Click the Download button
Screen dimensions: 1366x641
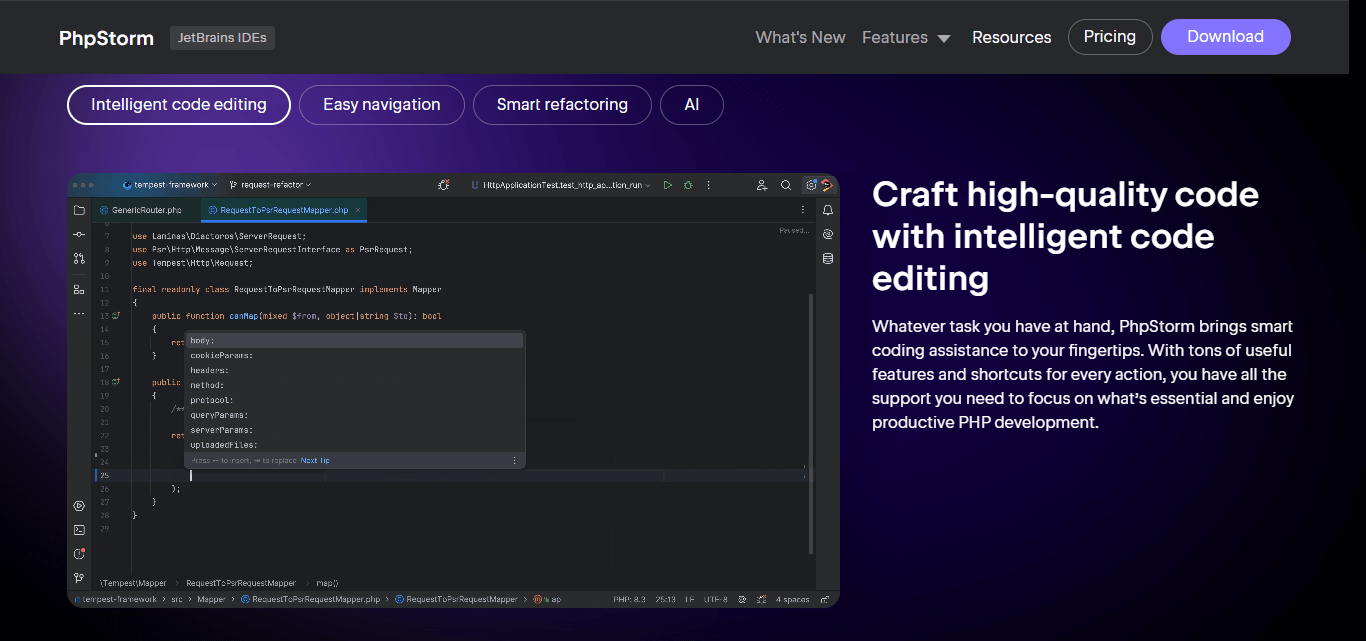click(1225, 37)
